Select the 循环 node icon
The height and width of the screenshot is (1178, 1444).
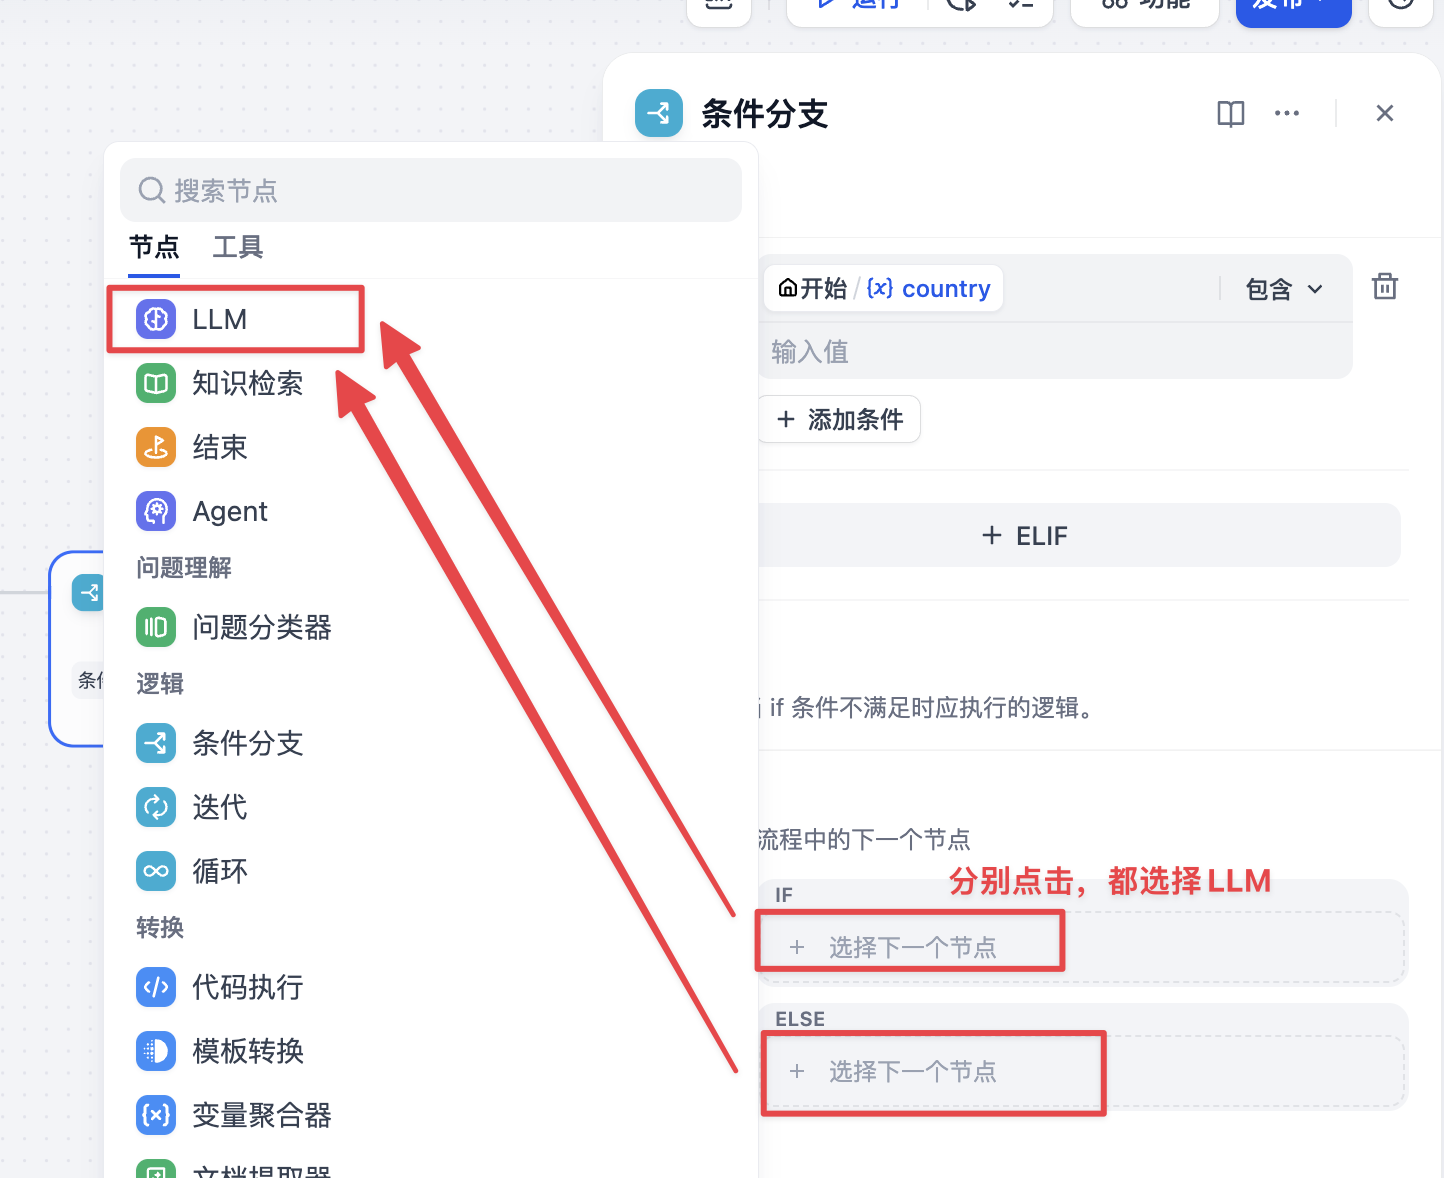pyautogui.click(x=156, y=871)
